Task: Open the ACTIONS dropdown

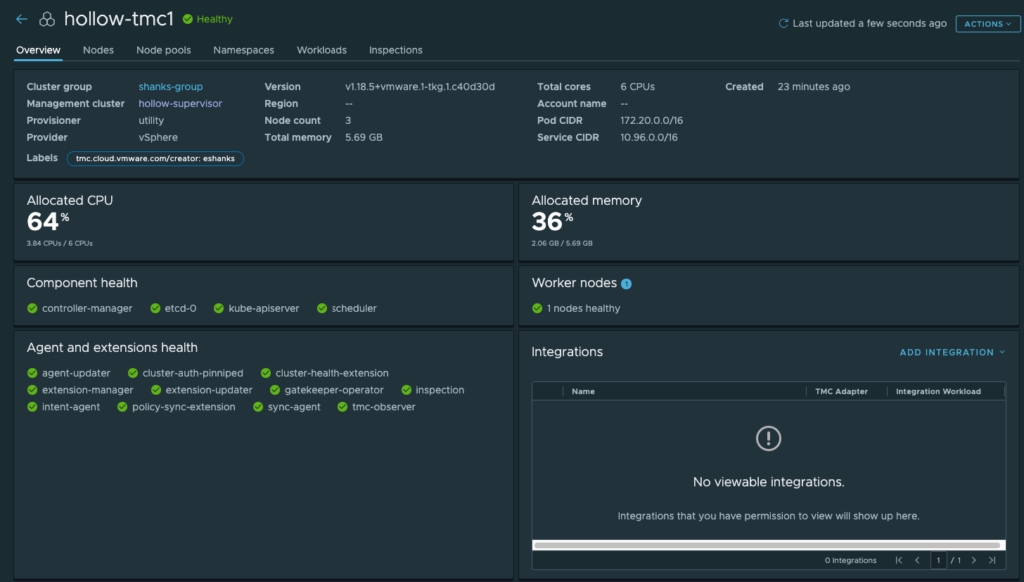Action: 987,24
